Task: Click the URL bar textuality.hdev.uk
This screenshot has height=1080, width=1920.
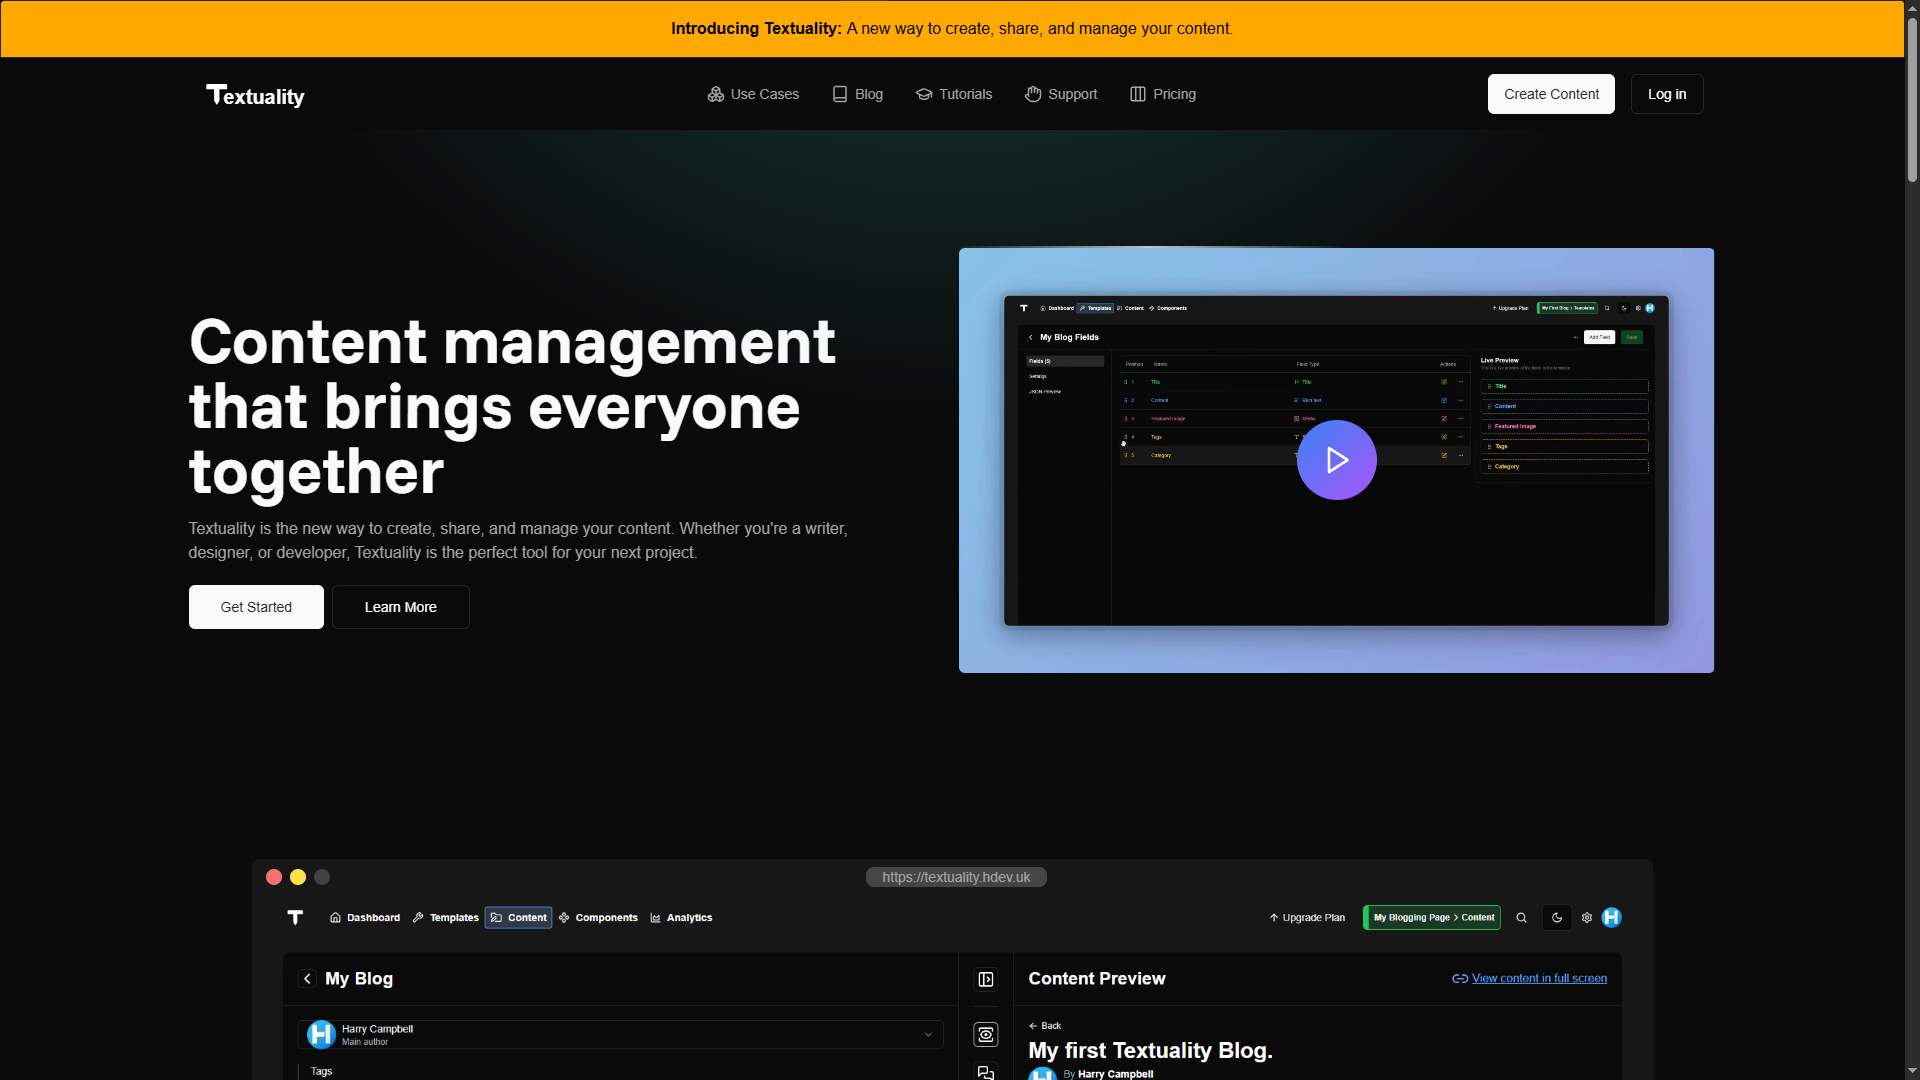Action: (956, 877)
